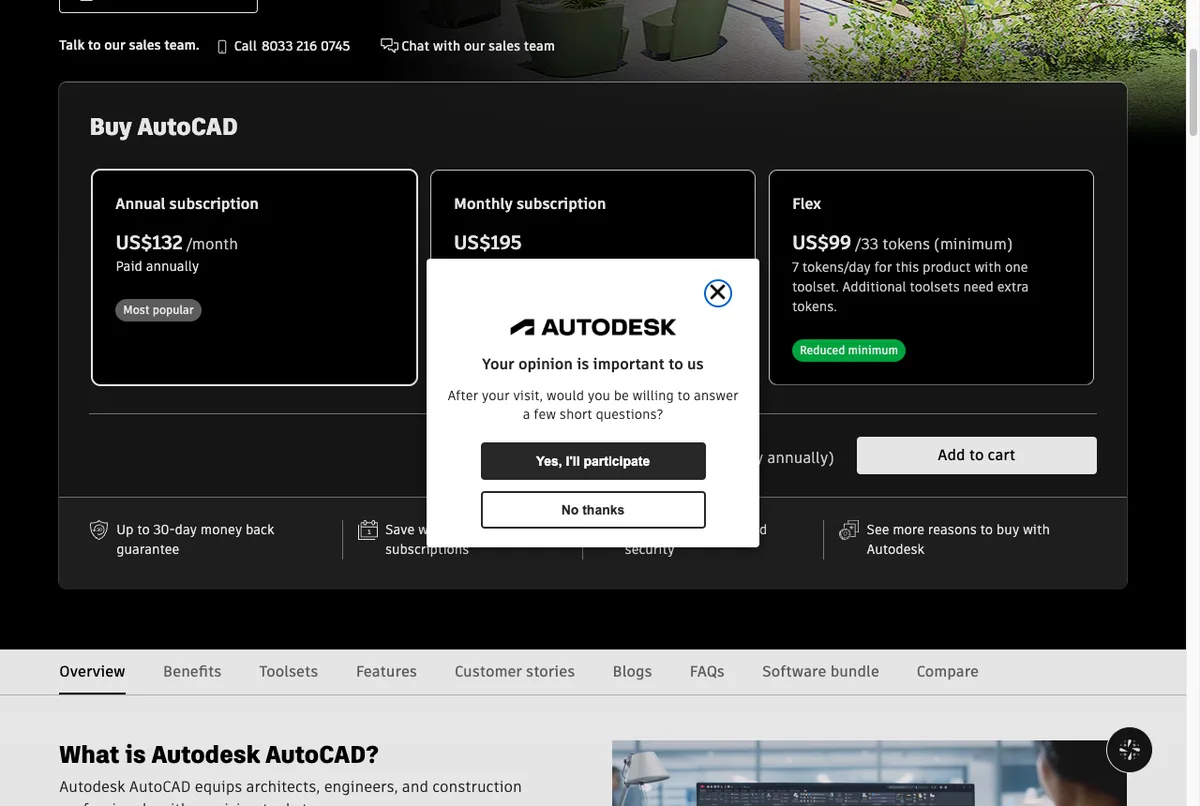Call sales at 8033 216 0745

pos(292,46)
